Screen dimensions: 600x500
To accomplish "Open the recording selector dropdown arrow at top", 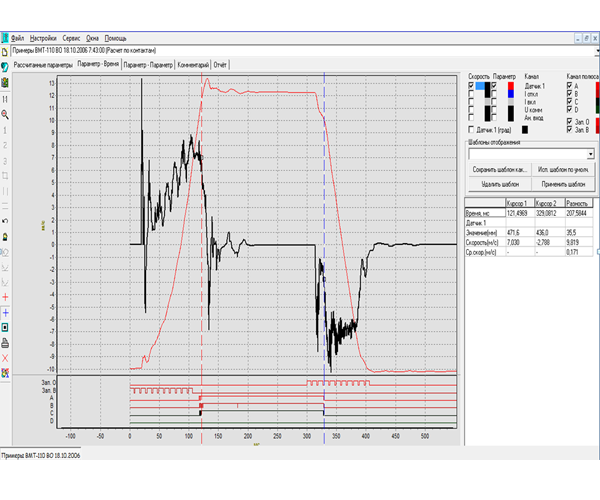I will click(598, 51).
